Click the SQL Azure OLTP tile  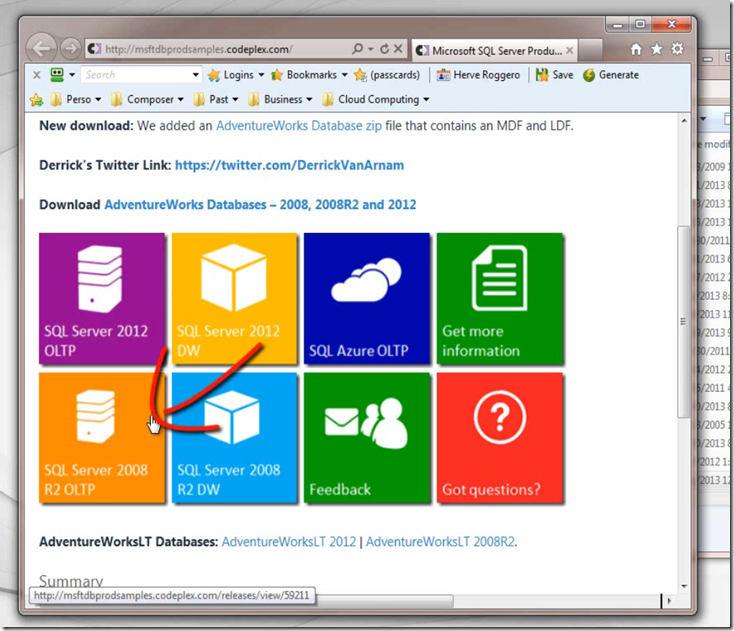tap(367, 298)
